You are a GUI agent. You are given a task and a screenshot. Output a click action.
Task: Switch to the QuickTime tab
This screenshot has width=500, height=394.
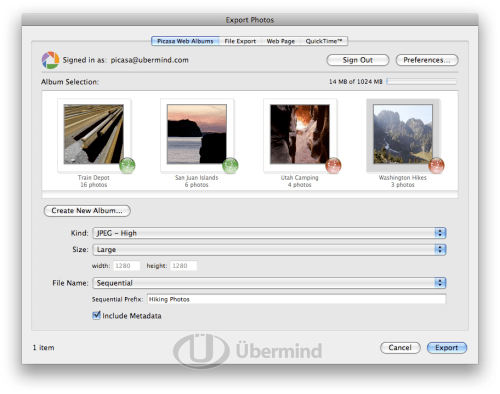[x=324, y=41]
